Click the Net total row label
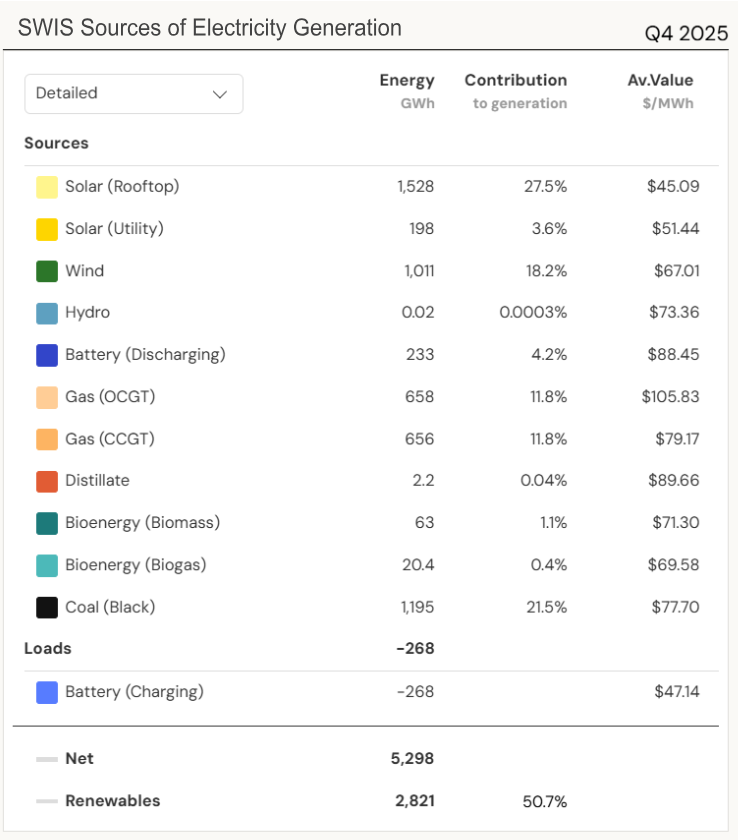738x840 pixels. point(79,758)
